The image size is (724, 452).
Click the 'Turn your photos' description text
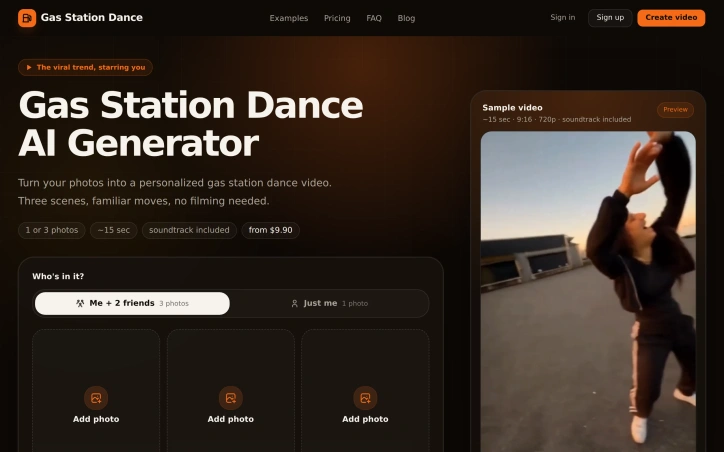click(x=175, y=192)
